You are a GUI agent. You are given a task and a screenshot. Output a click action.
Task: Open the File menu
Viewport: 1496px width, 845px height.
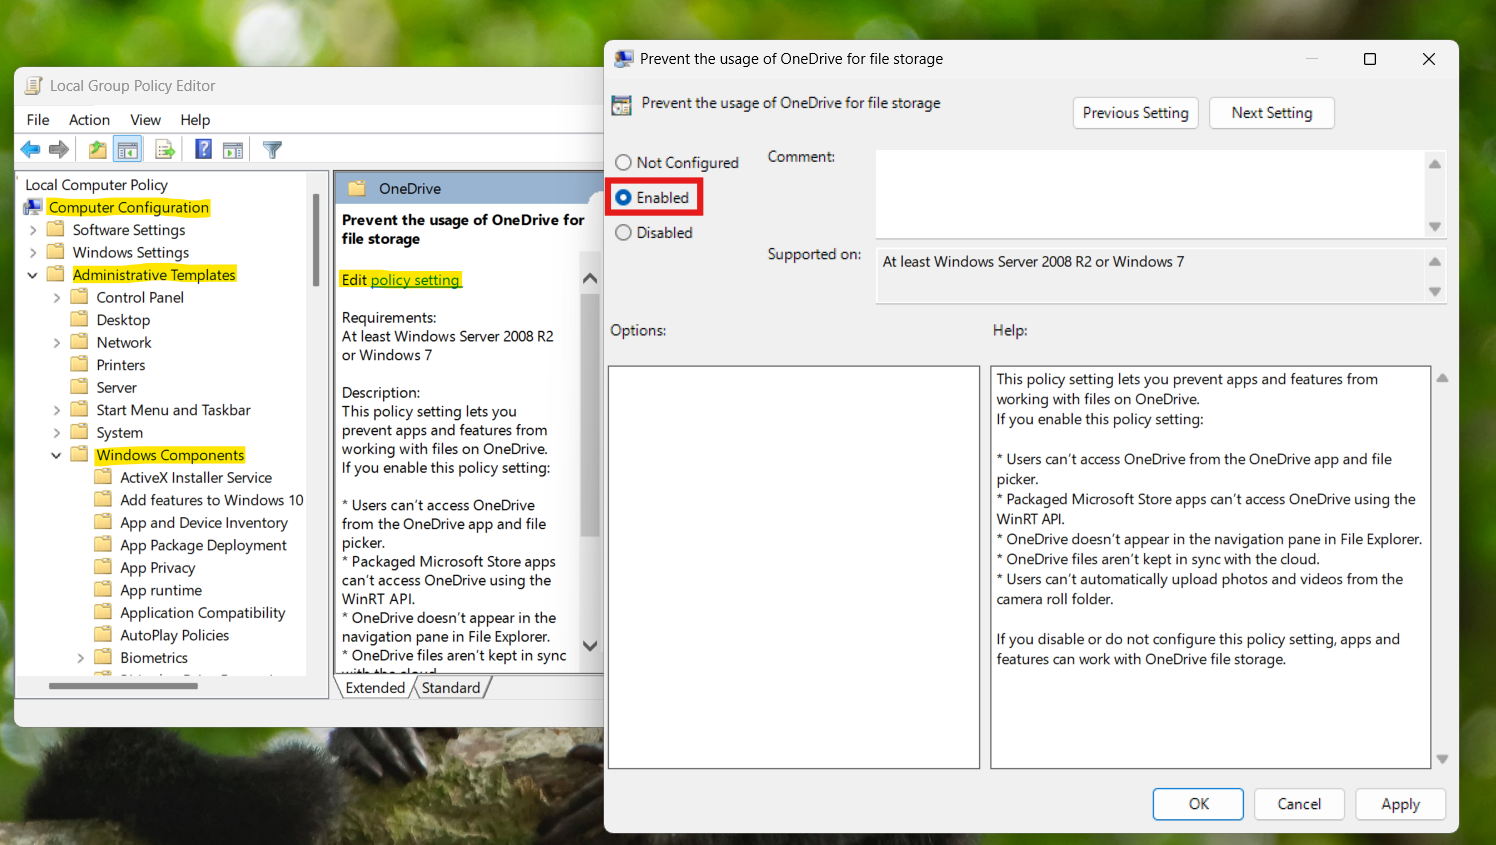click(38, 120)
